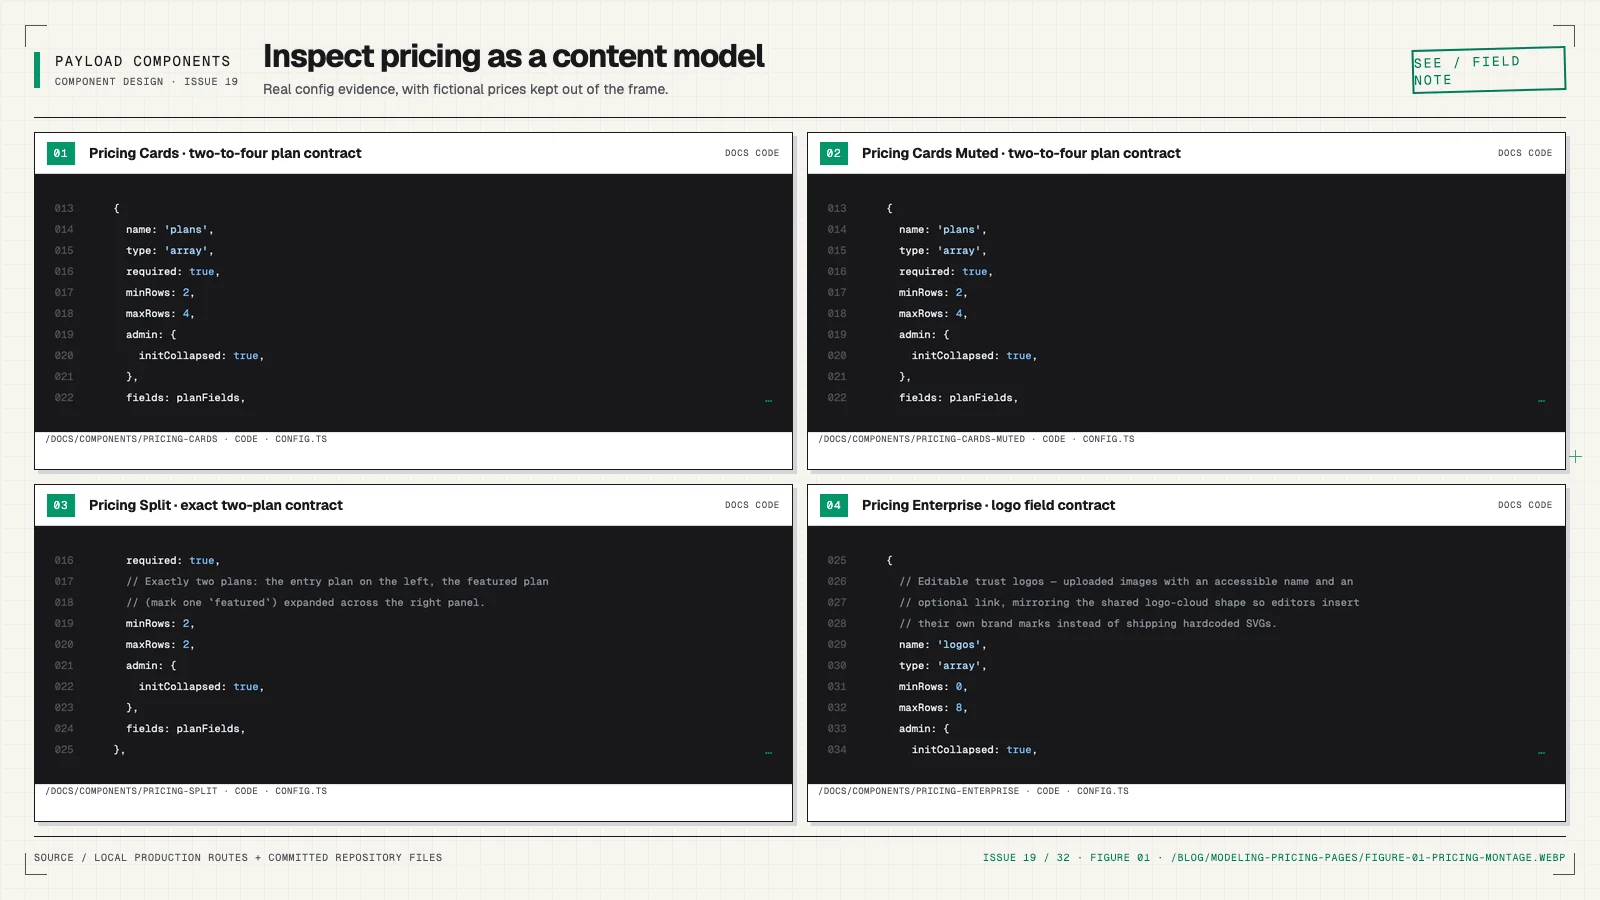Click the green 04 badge on Pricing Enterprise

pos(834,505)
